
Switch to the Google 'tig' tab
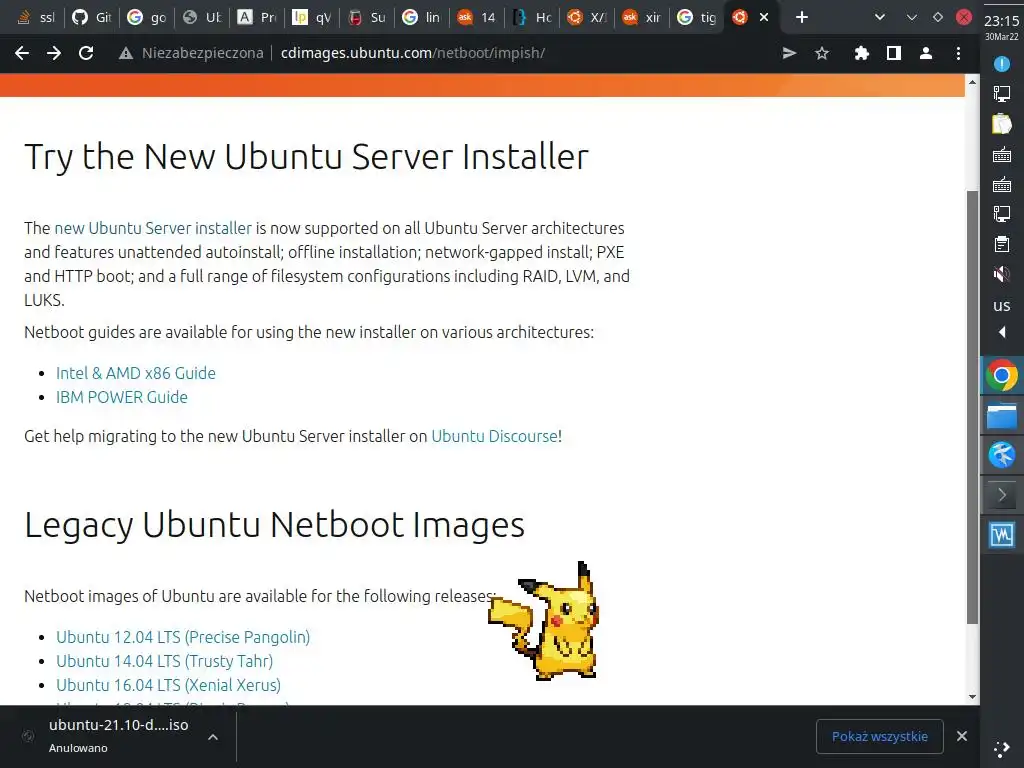(697, 18)
